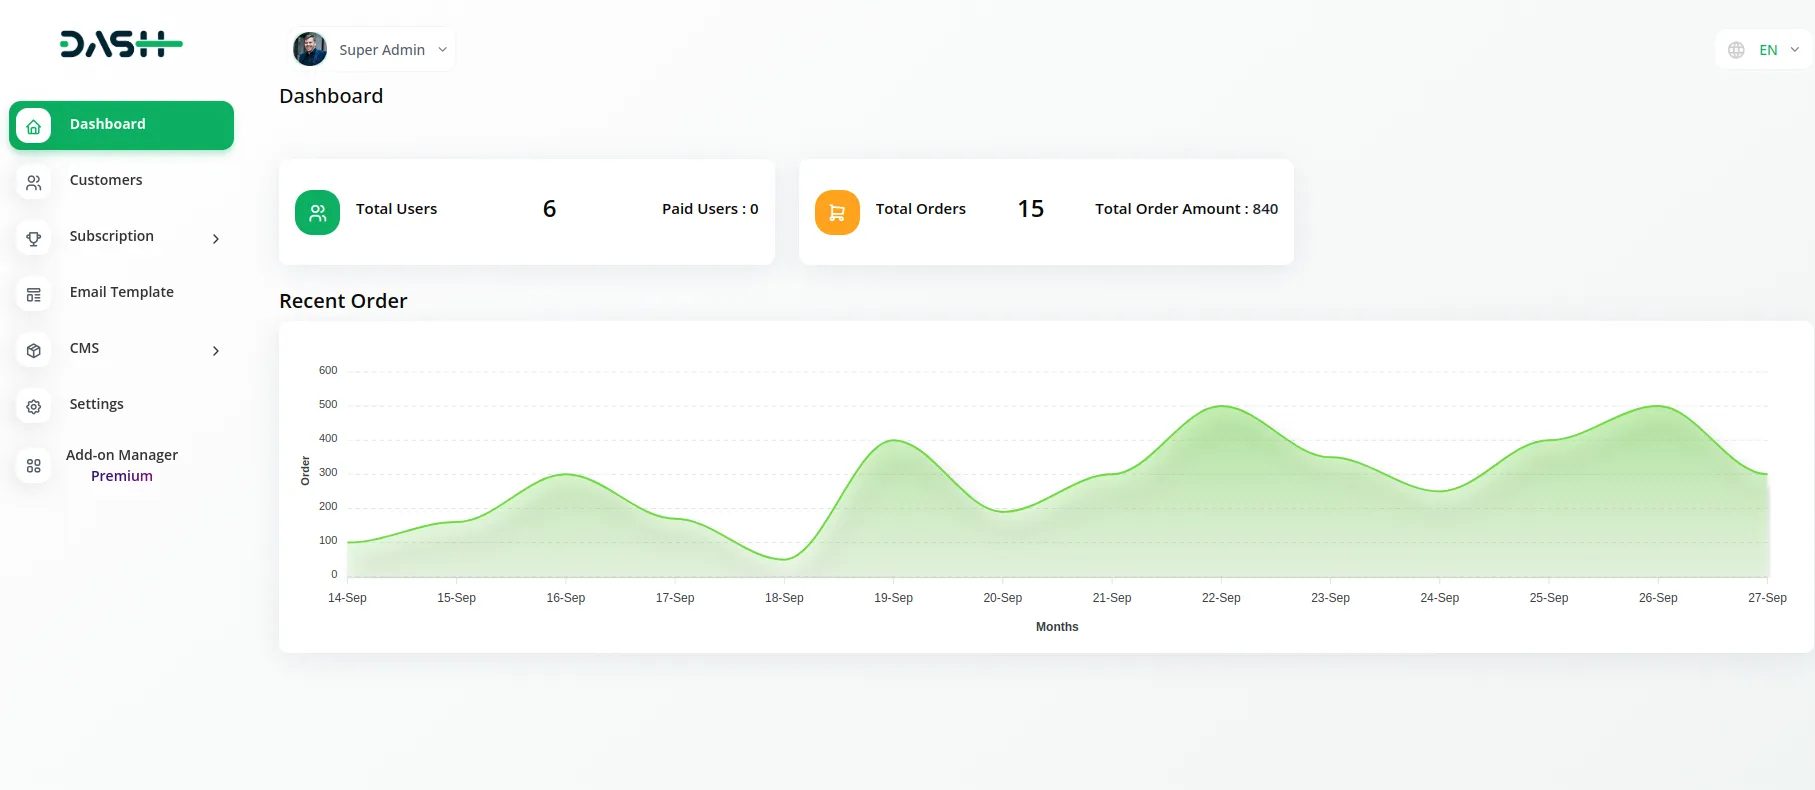Click the DASH logo

pos(121,44)
